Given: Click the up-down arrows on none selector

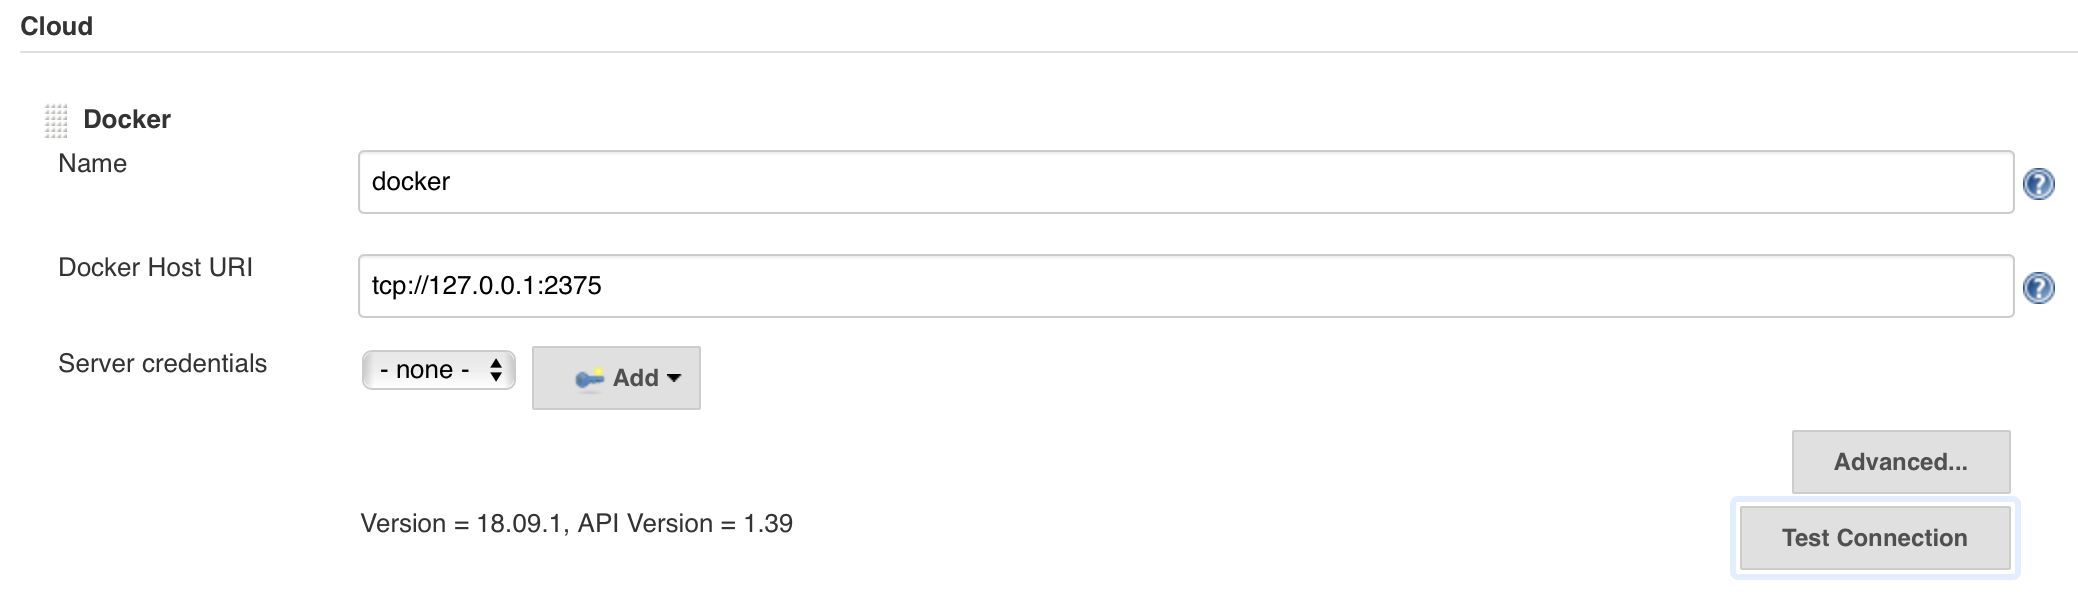Looking at the screenshot, I should click(x=496, y=370).
